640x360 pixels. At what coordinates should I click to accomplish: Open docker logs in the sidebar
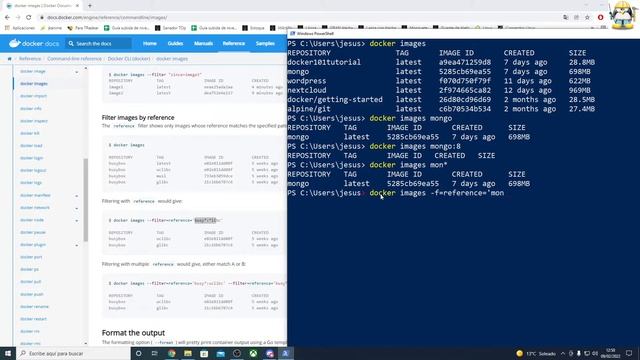click(31, 182)
